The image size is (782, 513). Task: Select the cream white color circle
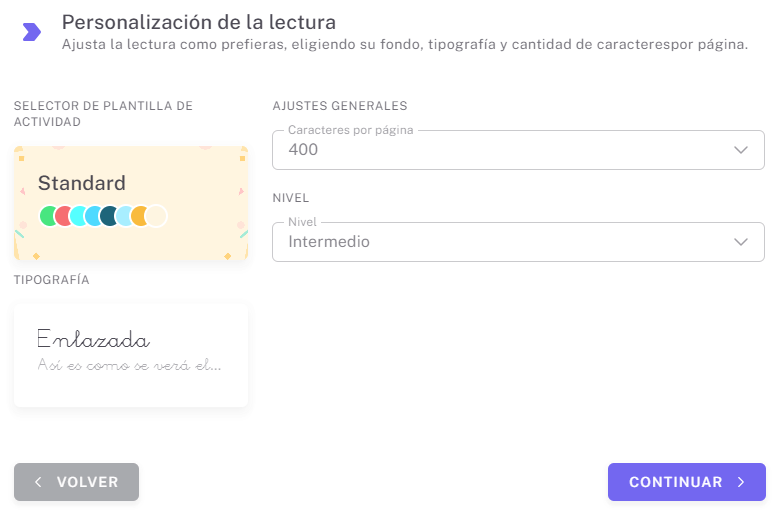(x=156, y=216)
